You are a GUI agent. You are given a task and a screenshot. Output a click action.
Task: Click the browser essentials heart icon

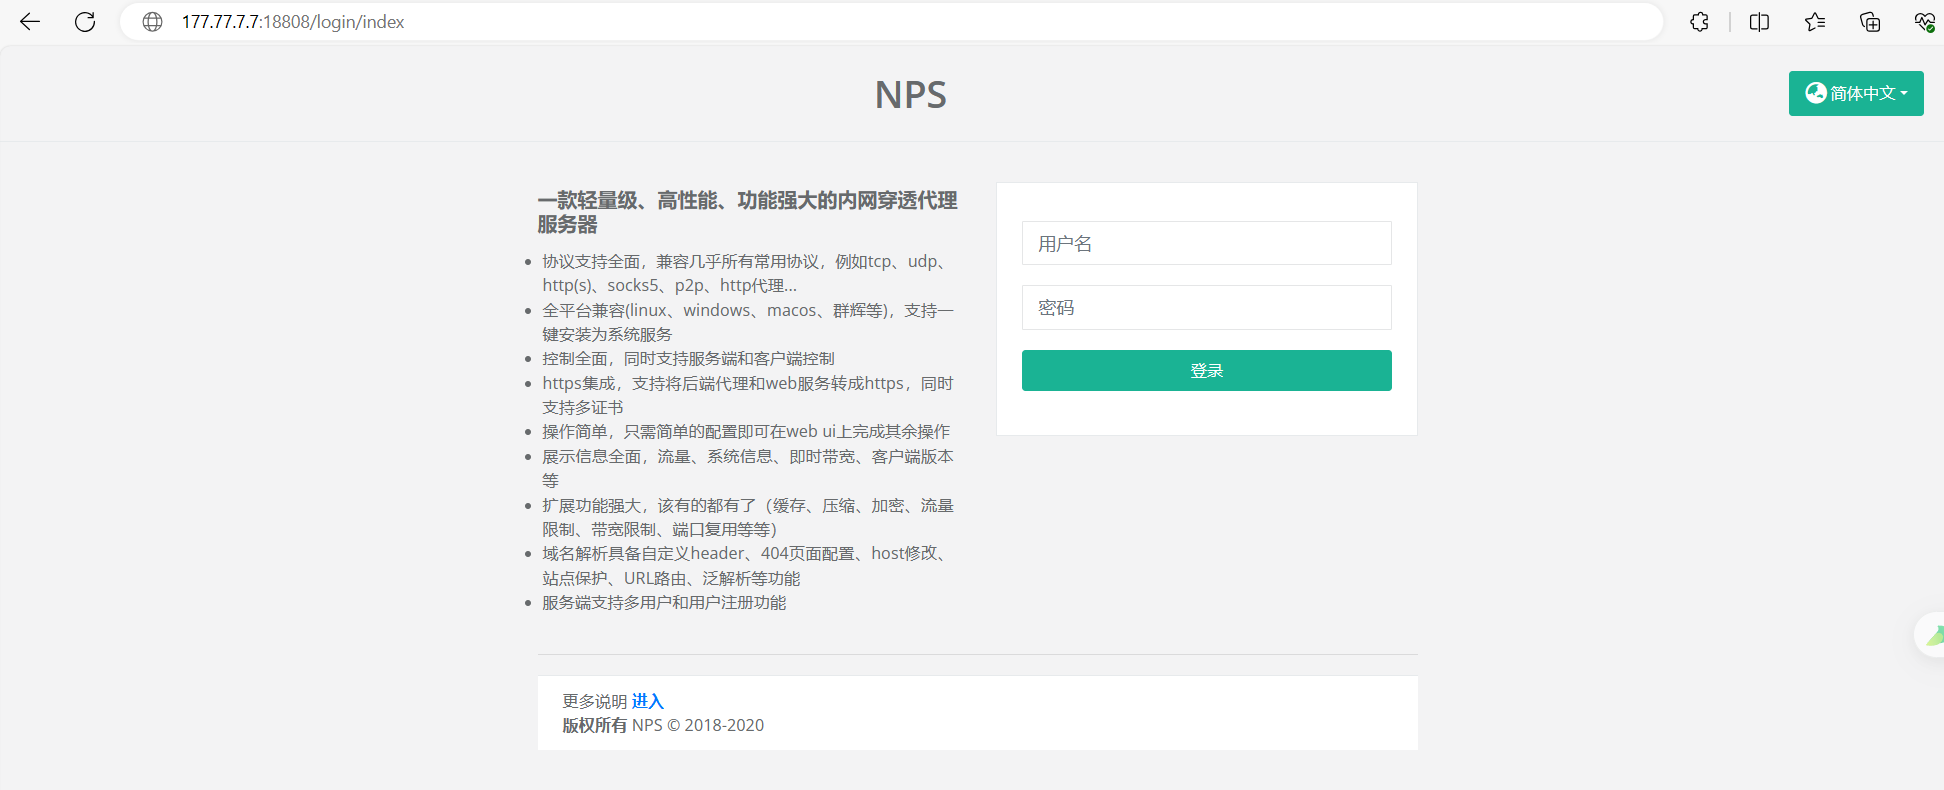click(1924, 22)
